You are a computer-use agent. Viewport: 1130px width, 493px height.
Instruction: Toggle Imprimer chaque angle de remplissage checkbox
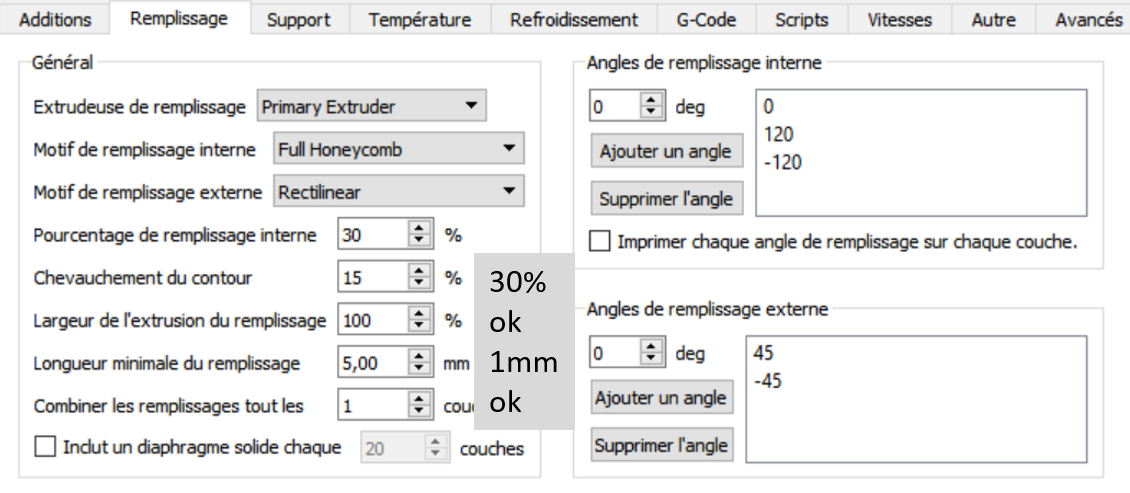coord(600,241)
